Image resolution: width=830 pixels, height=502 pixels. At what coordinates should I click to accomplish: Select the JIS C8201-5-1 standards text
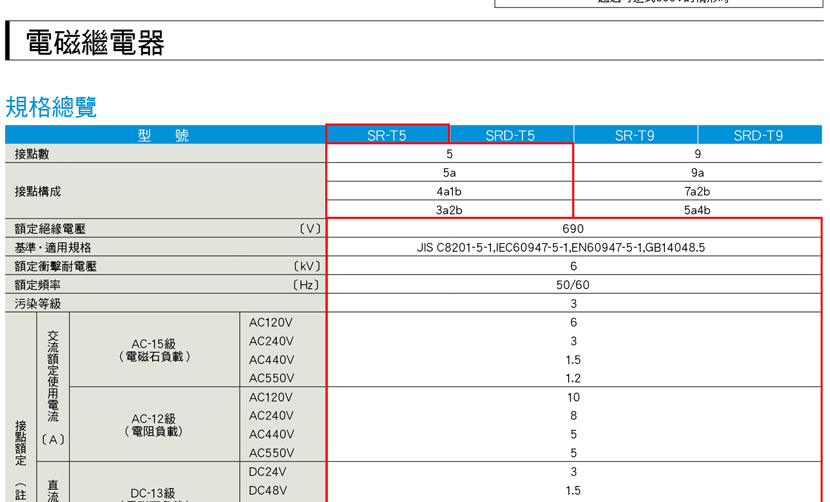(561, 248)
